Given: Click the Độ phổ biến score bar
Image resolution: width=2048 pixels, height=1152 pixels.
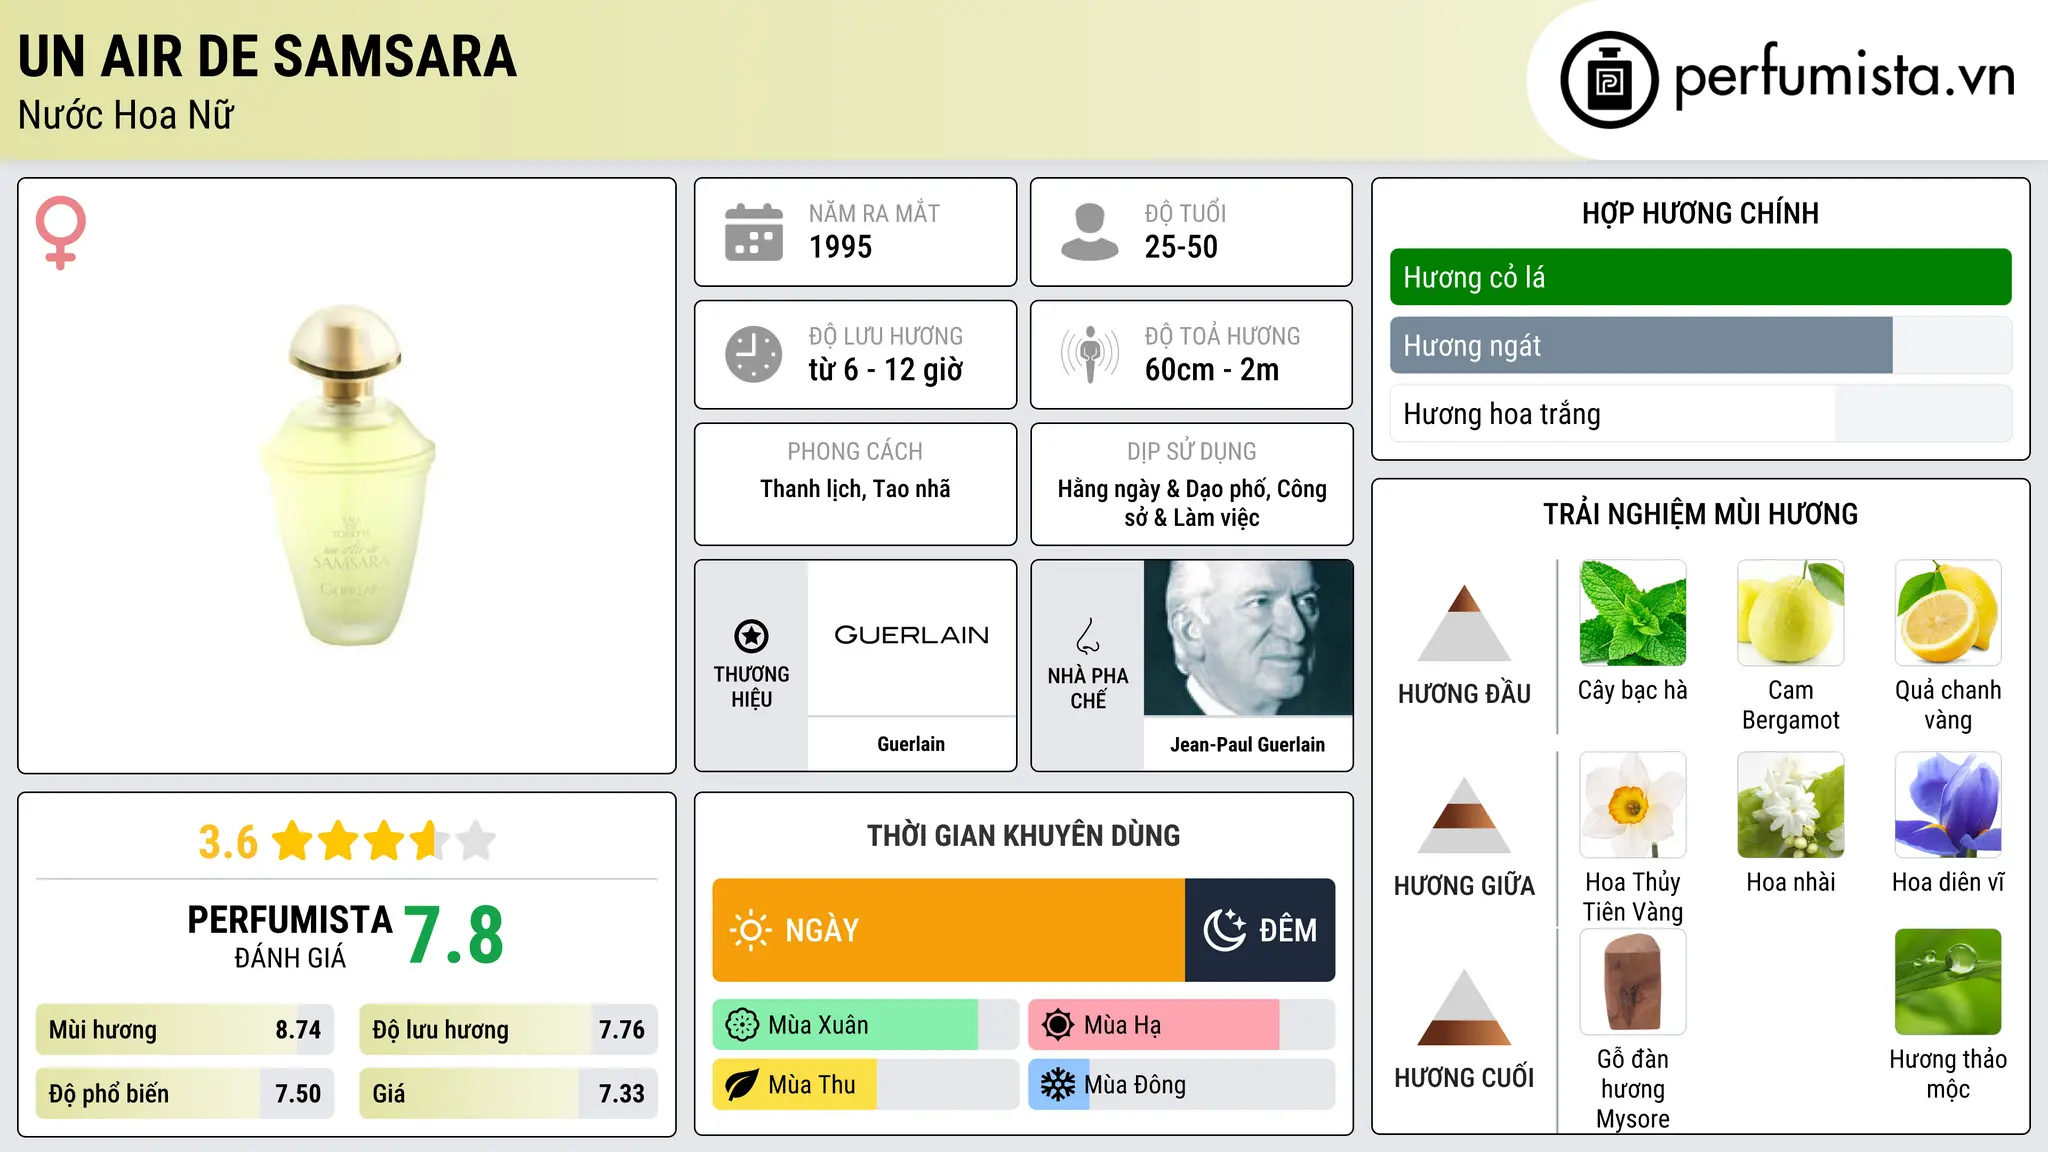Looking at the screenshot, I should [x=185, y=1093].
